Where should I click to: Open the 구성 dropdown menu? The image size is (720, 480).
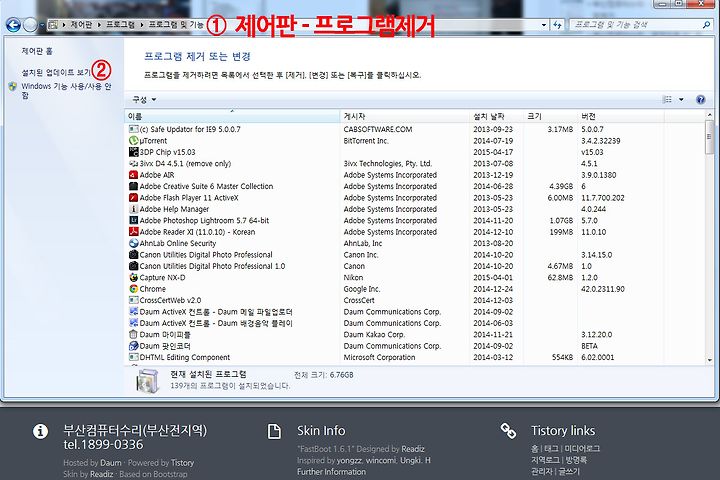pos(144,99)
